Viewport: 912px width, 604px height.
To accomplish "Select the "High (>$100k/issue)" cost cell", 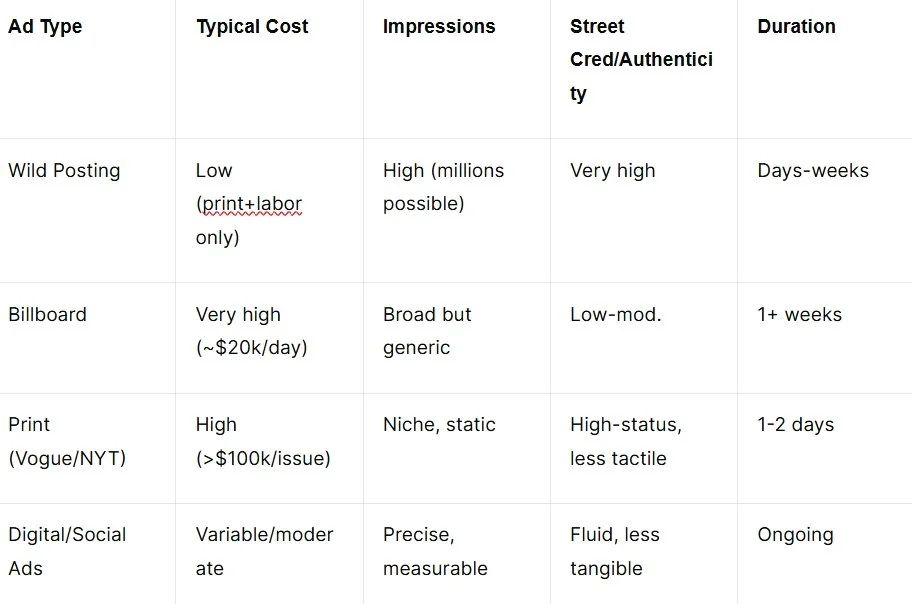I will 263,441.
